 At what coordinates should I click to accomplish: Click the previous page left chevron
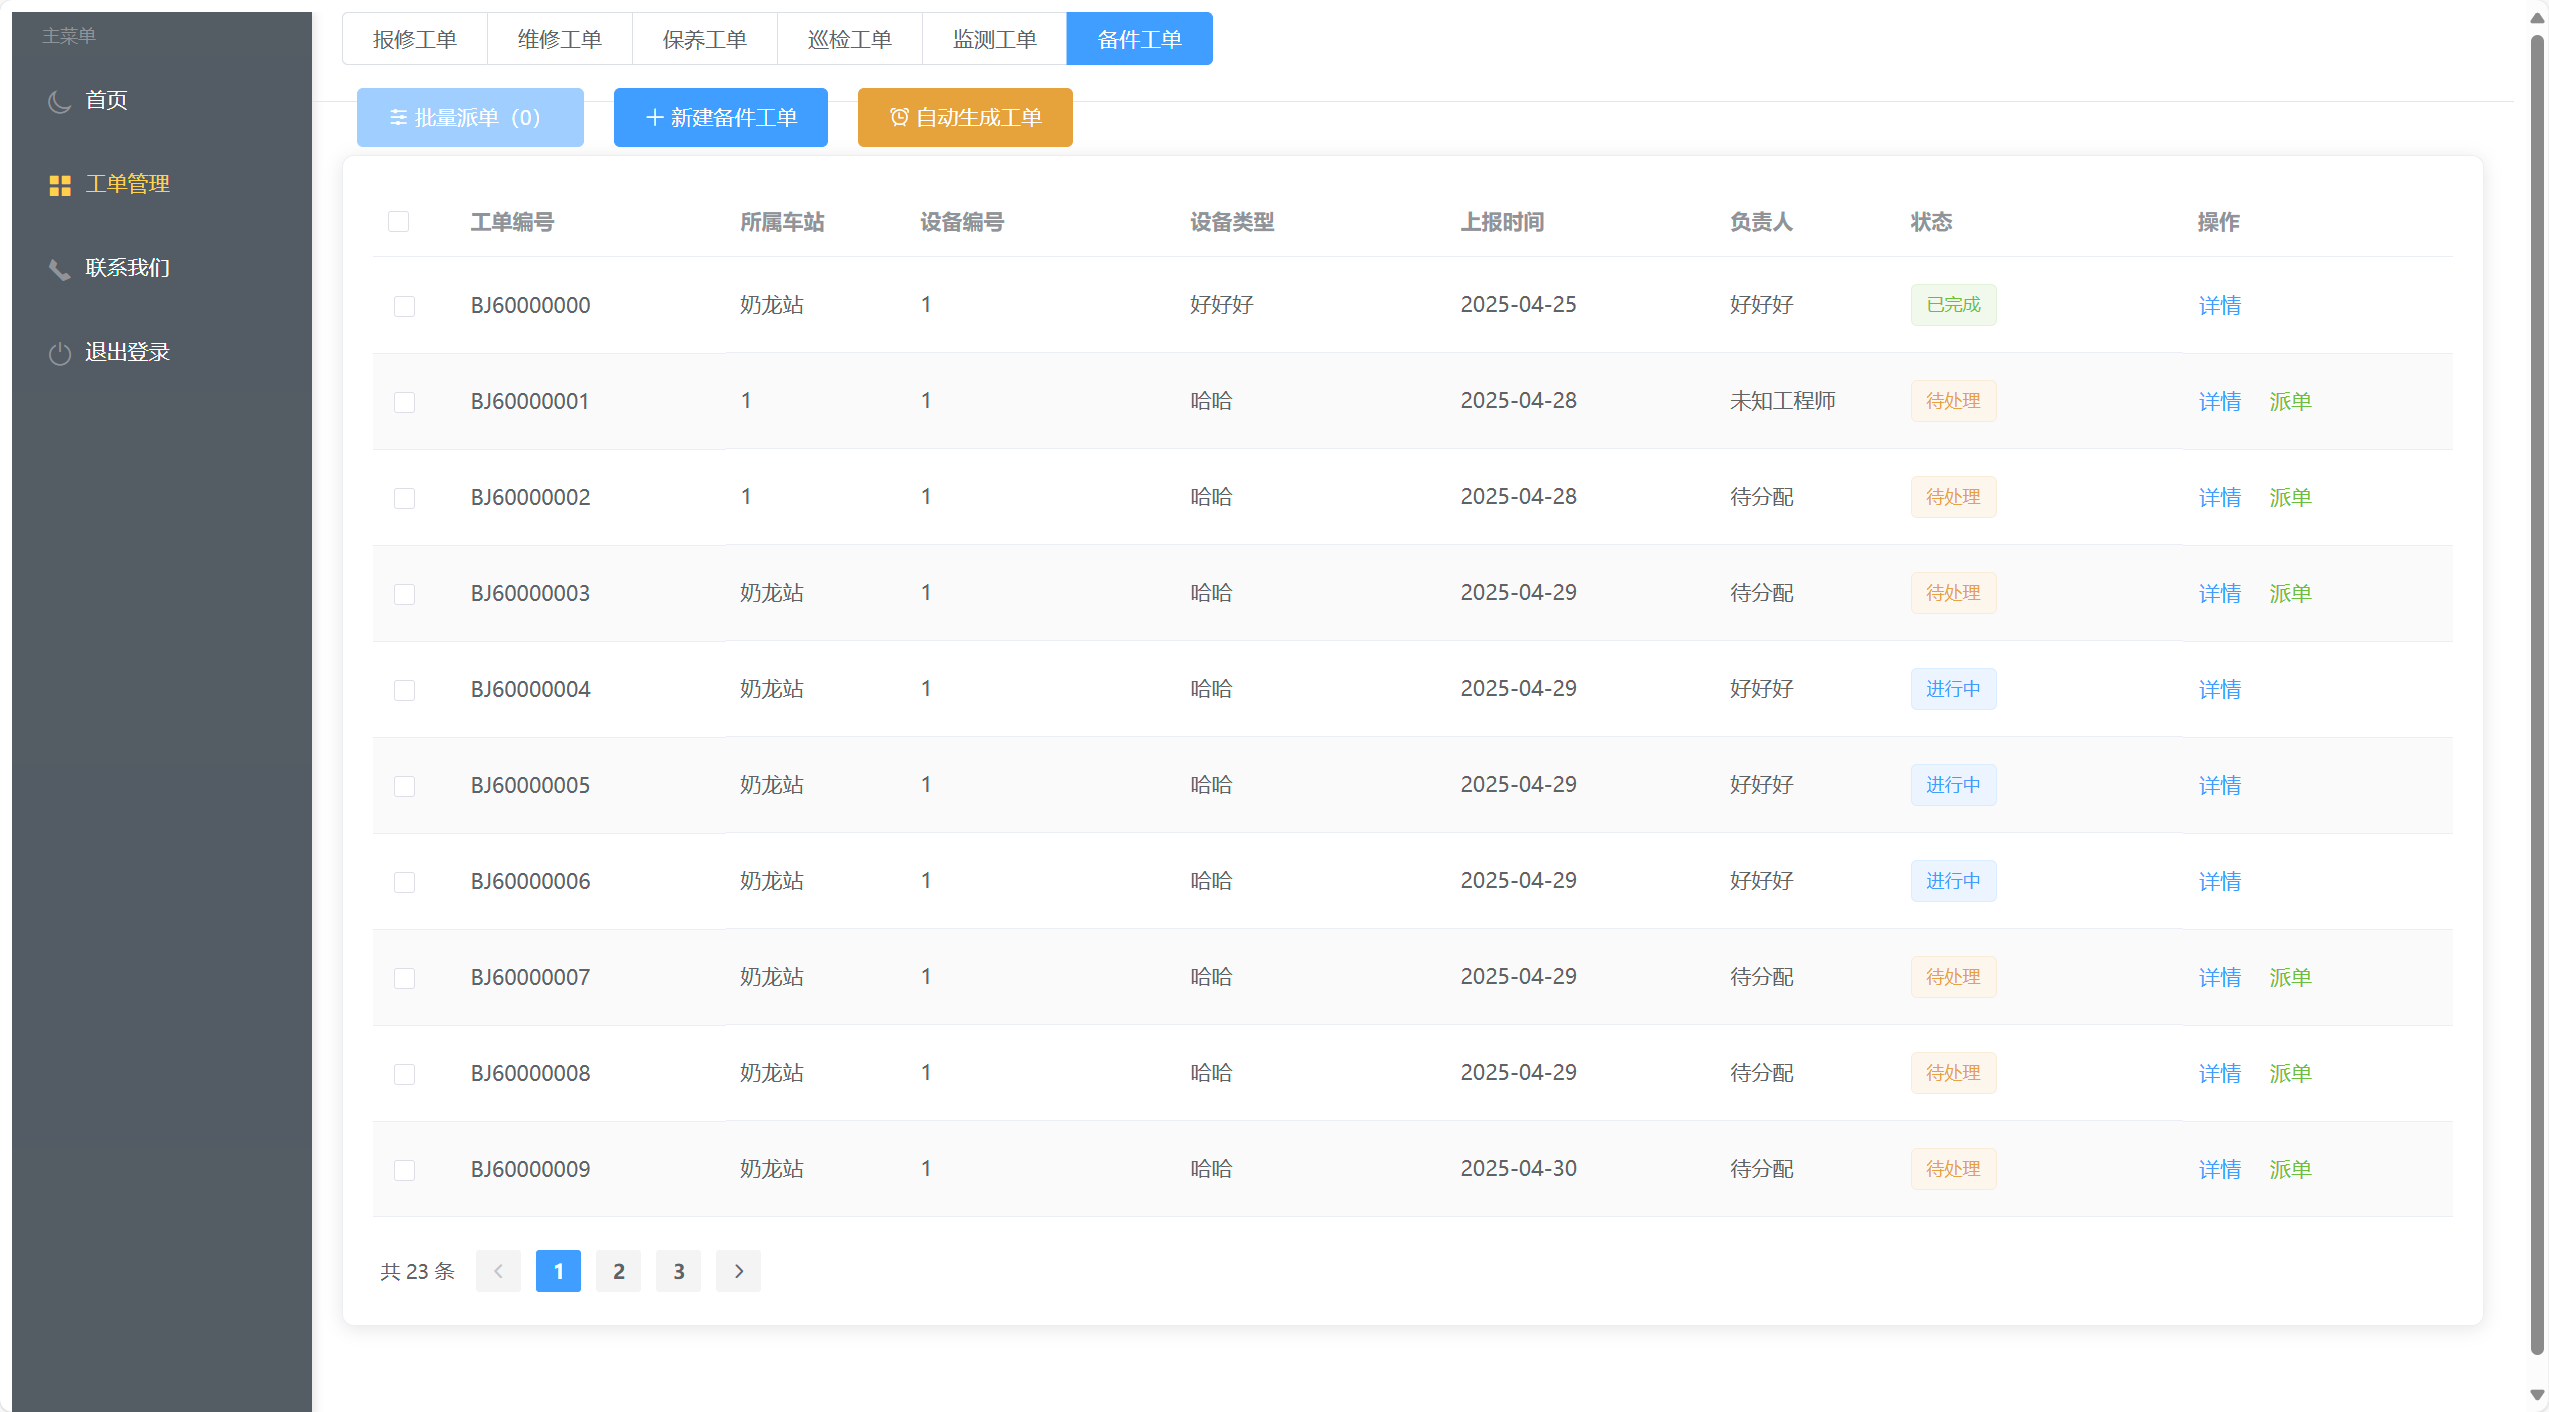[x=498, y=1271]
